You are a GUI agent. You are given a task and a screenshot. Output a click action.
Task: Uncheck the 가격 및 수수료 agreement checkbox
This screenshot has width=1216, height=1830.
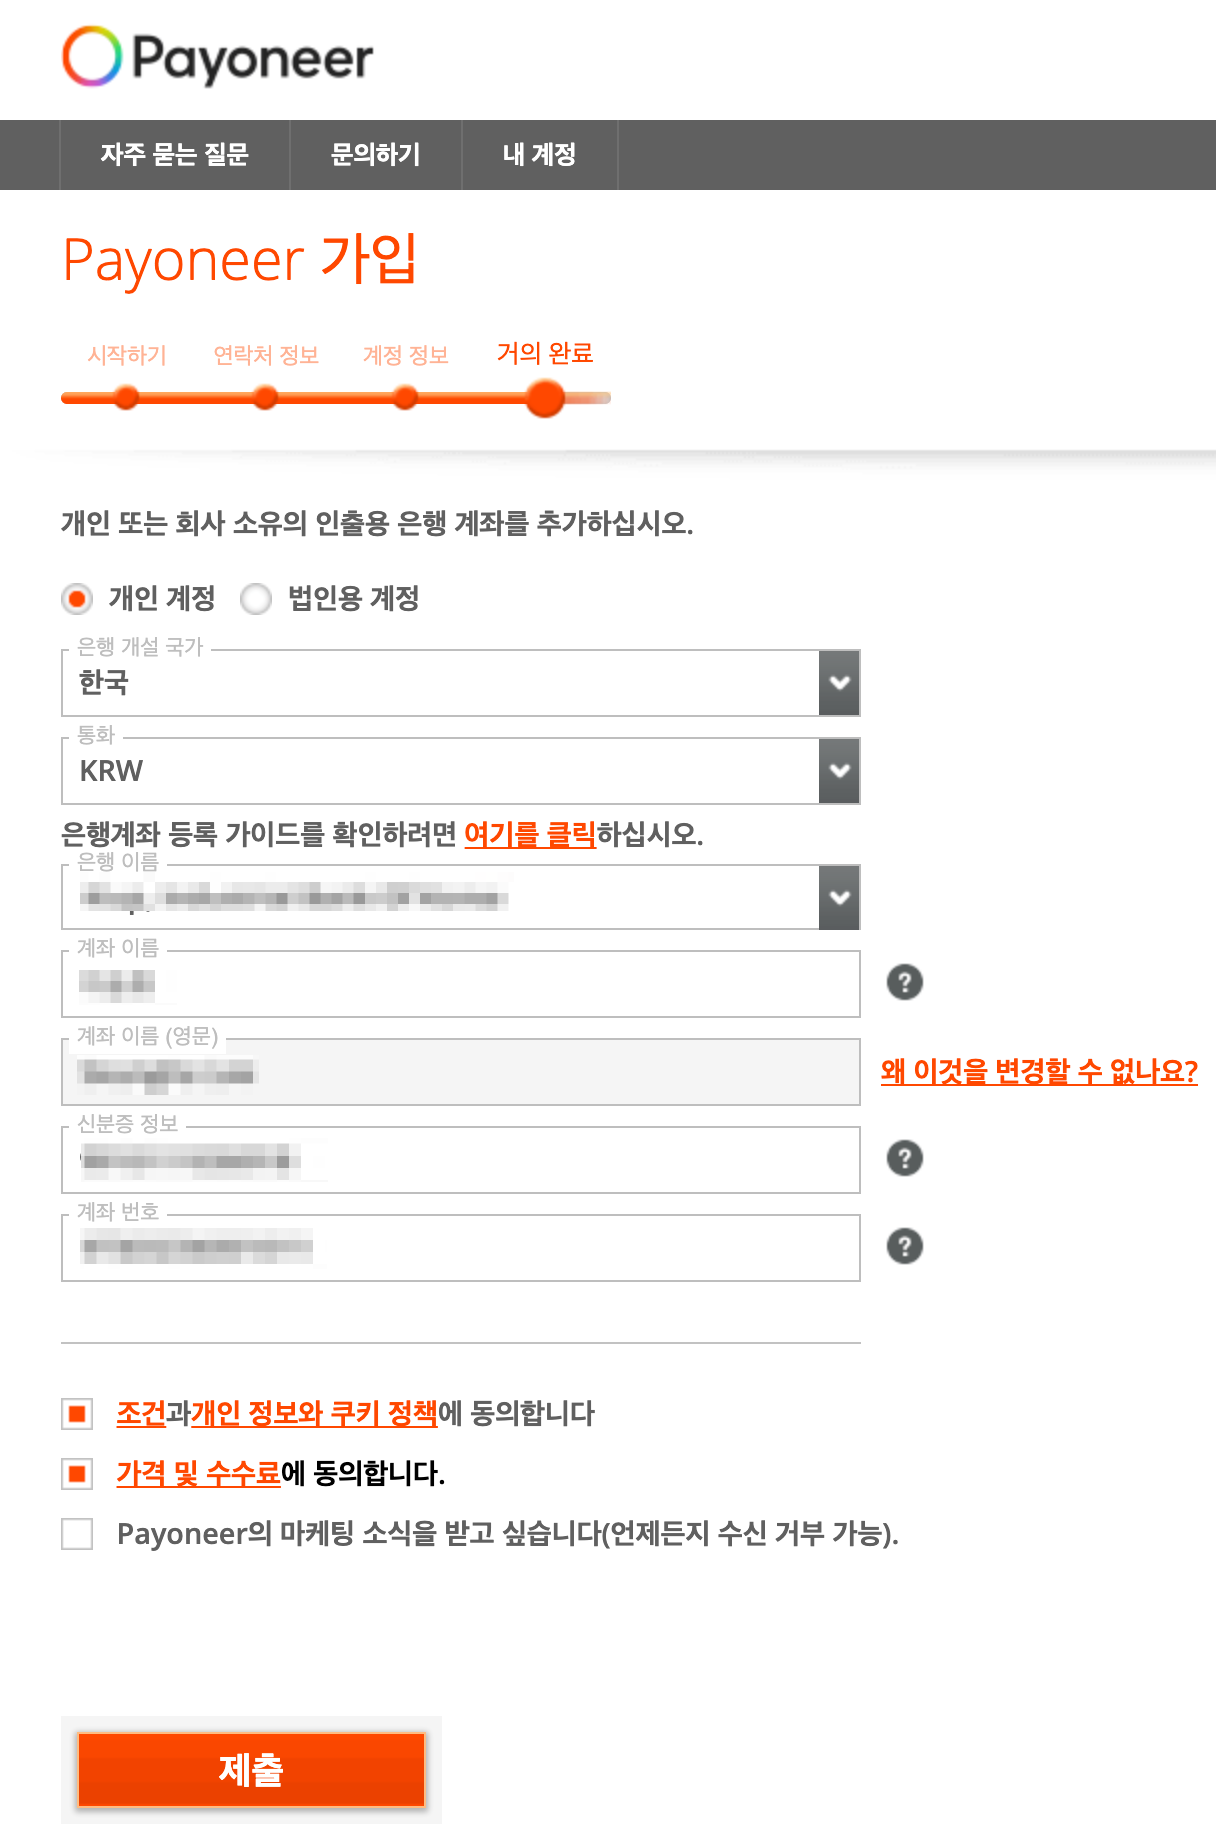[77, 1473]
